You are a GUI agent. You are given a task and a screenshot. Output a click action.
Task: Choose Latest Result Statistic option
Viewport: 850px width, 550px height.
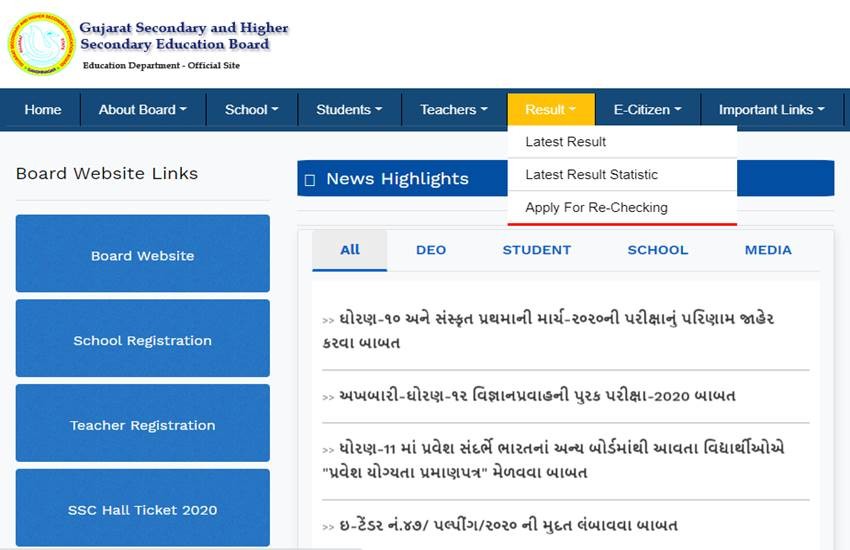pos(591,175)
